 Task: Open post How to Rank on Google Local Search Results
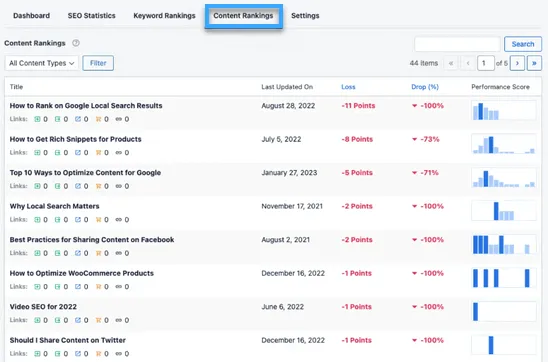tap(86, 106)
